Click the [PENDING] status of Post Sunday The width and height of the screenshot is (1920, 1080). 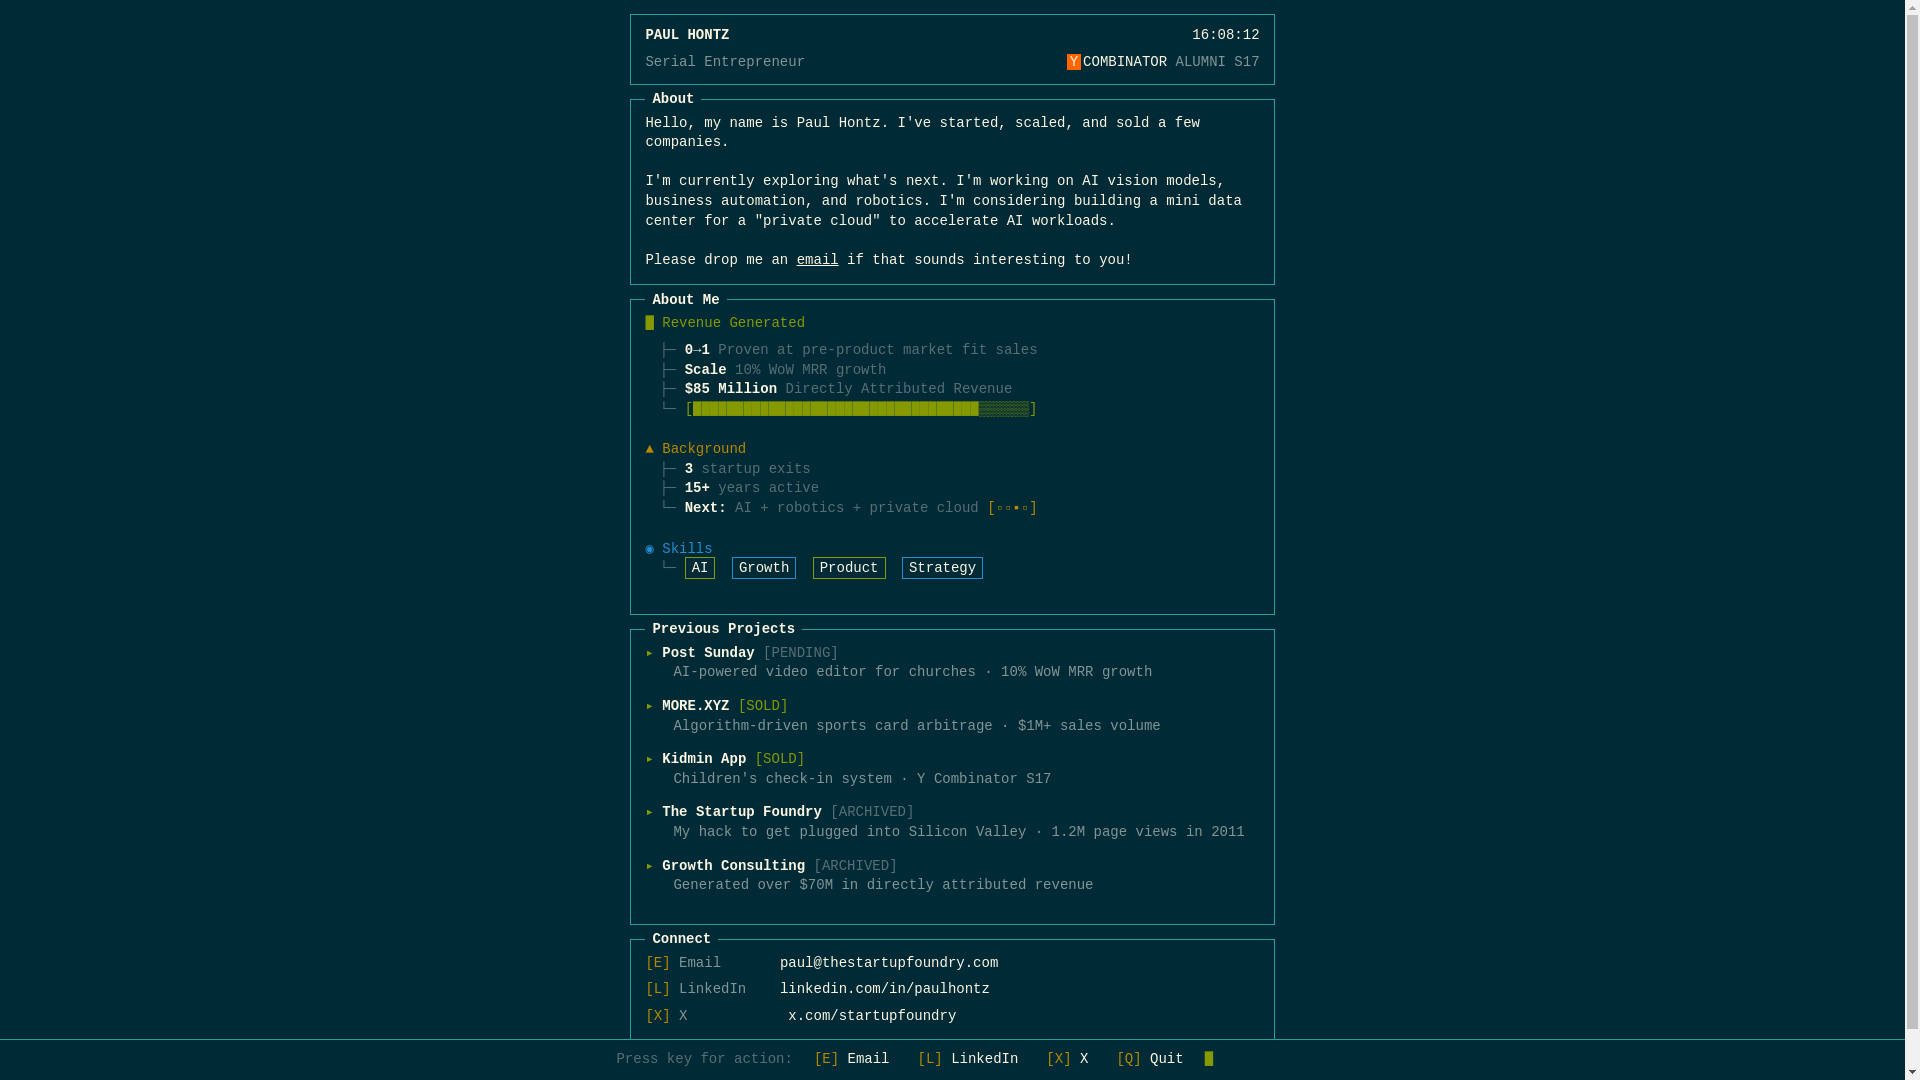tap(801, 653)
